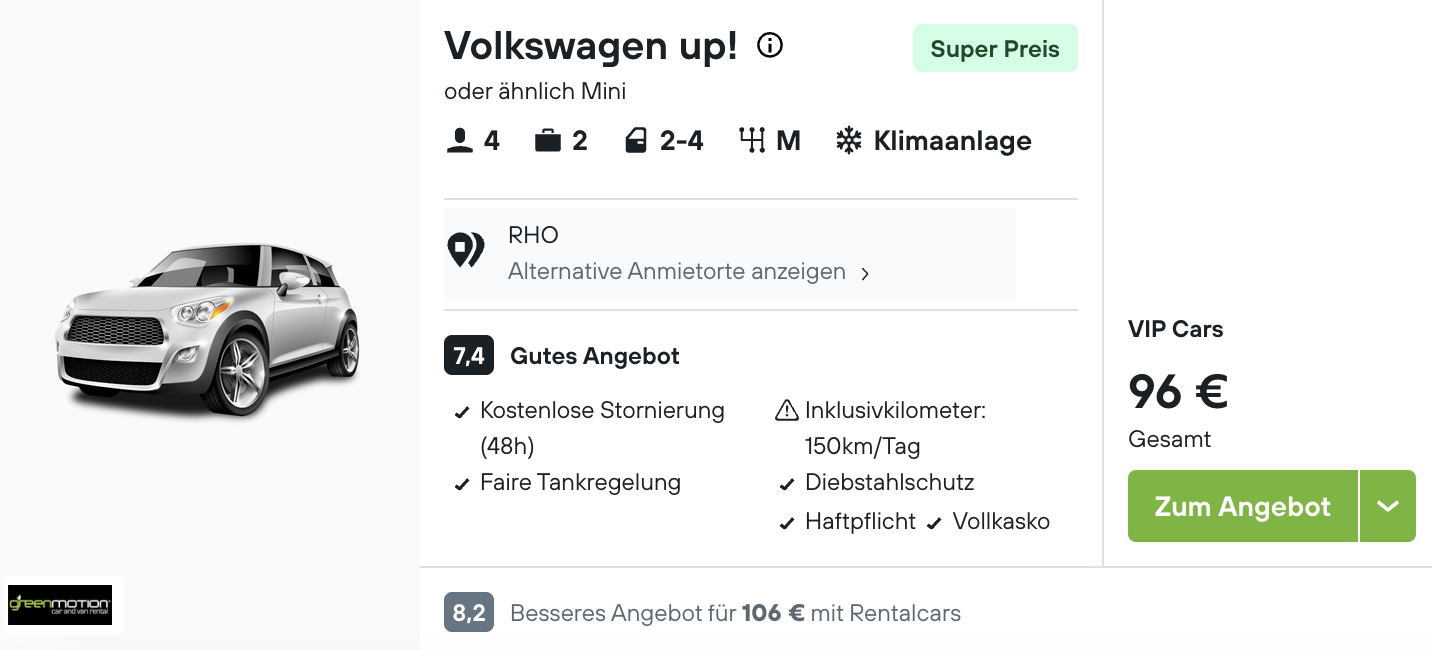The height and width of the screenshot is (650, 1432).
Task: Click the location pin icon beside RHO
Action: click(465, 250)
